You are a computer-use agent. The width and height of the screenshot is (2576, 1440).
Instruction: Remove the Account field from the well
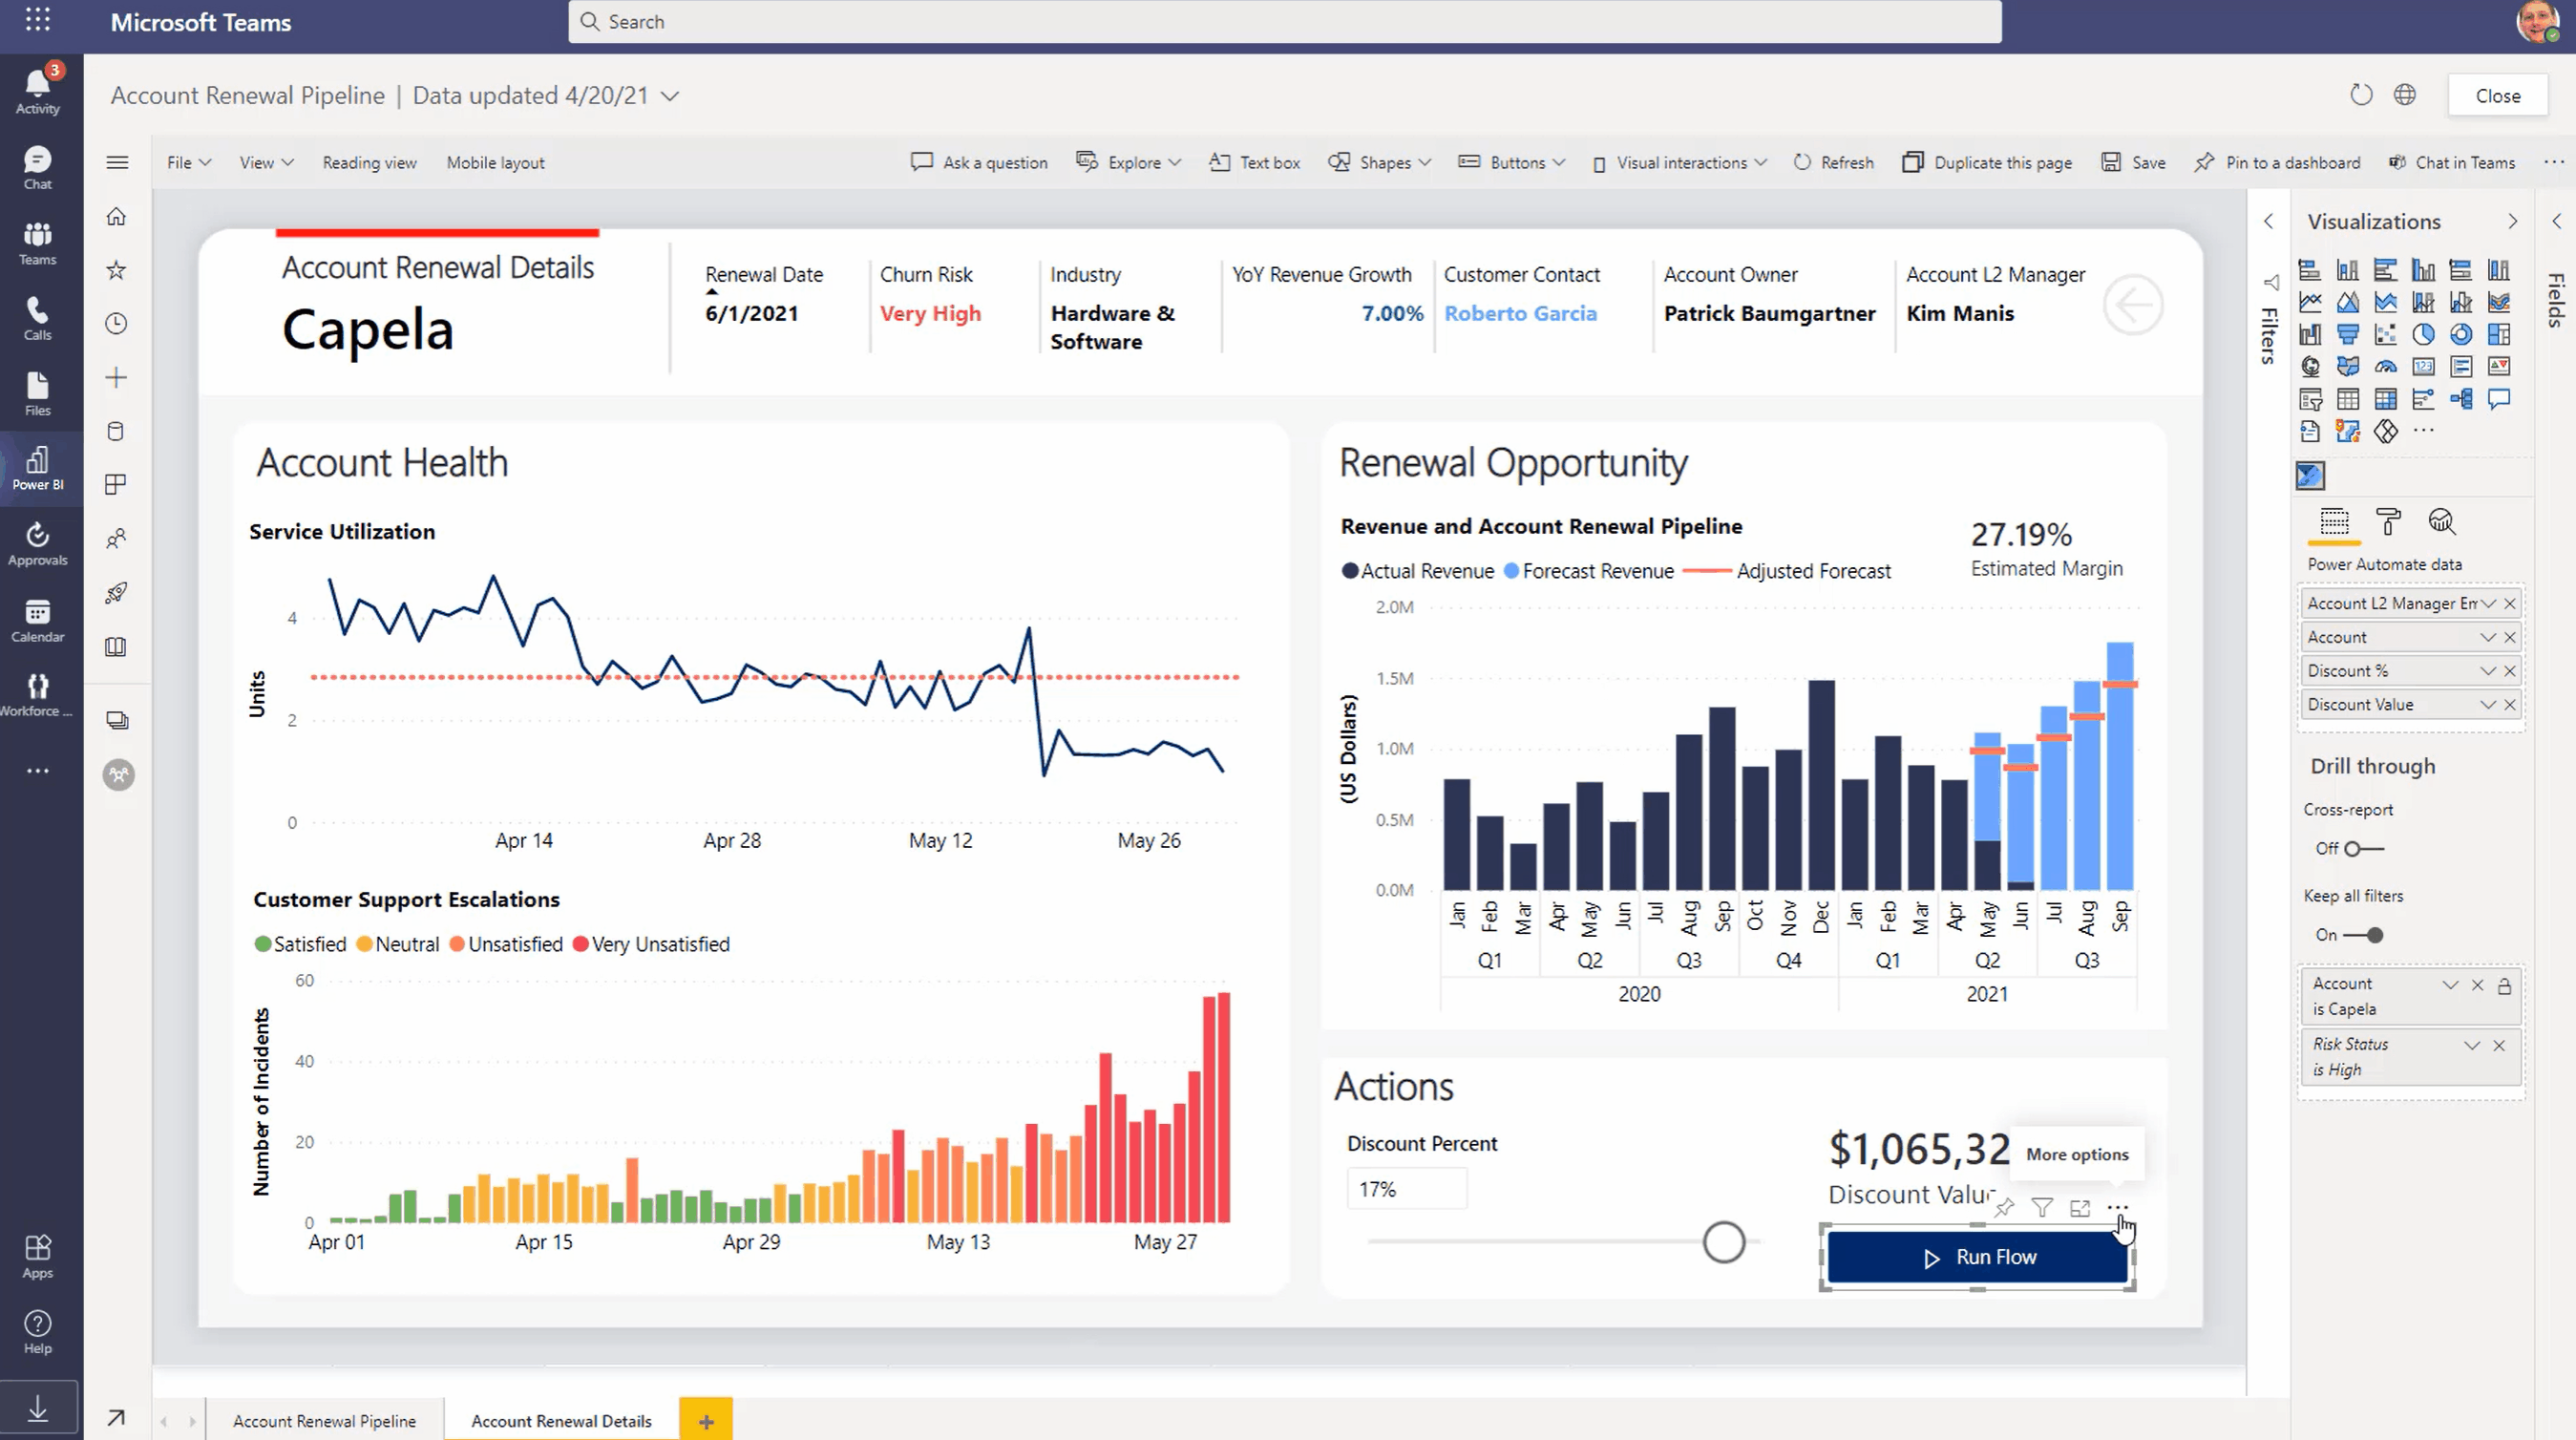(x=2510, y=637)
